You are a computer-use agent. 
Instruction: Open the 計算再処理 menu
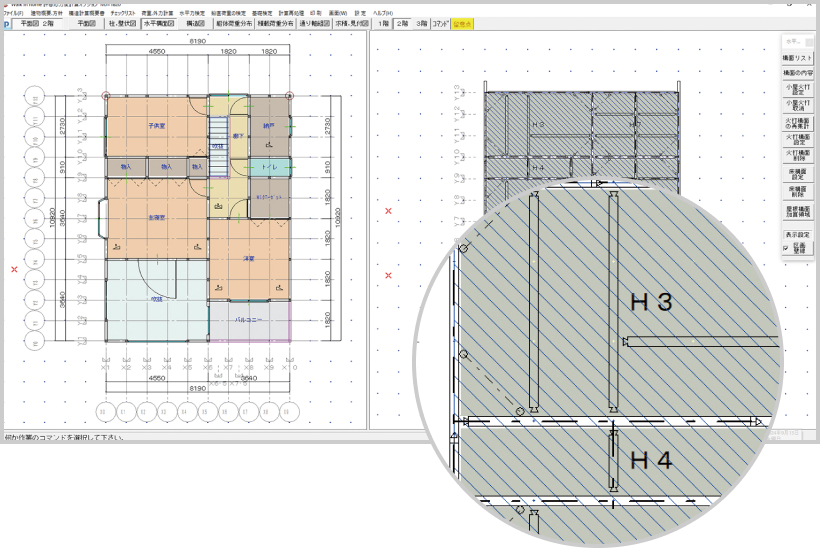click(x=291, y=13)
